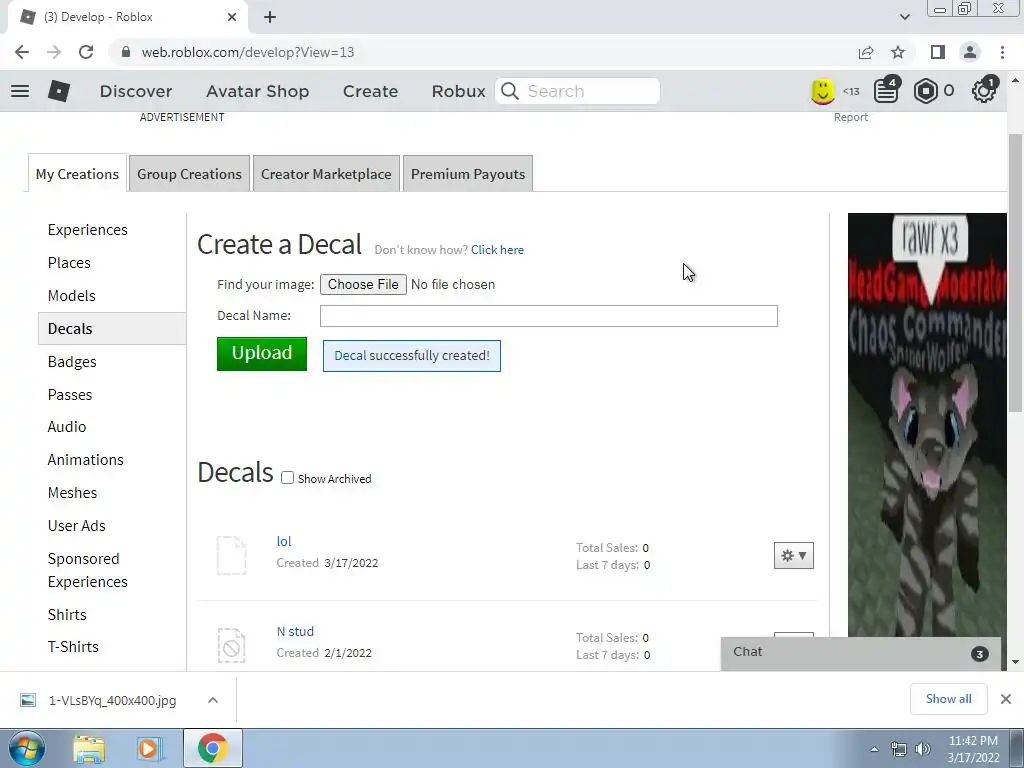Go forward in browser history
The height and width of the screenshot is (768, 1024).
(x=54, y=52)
